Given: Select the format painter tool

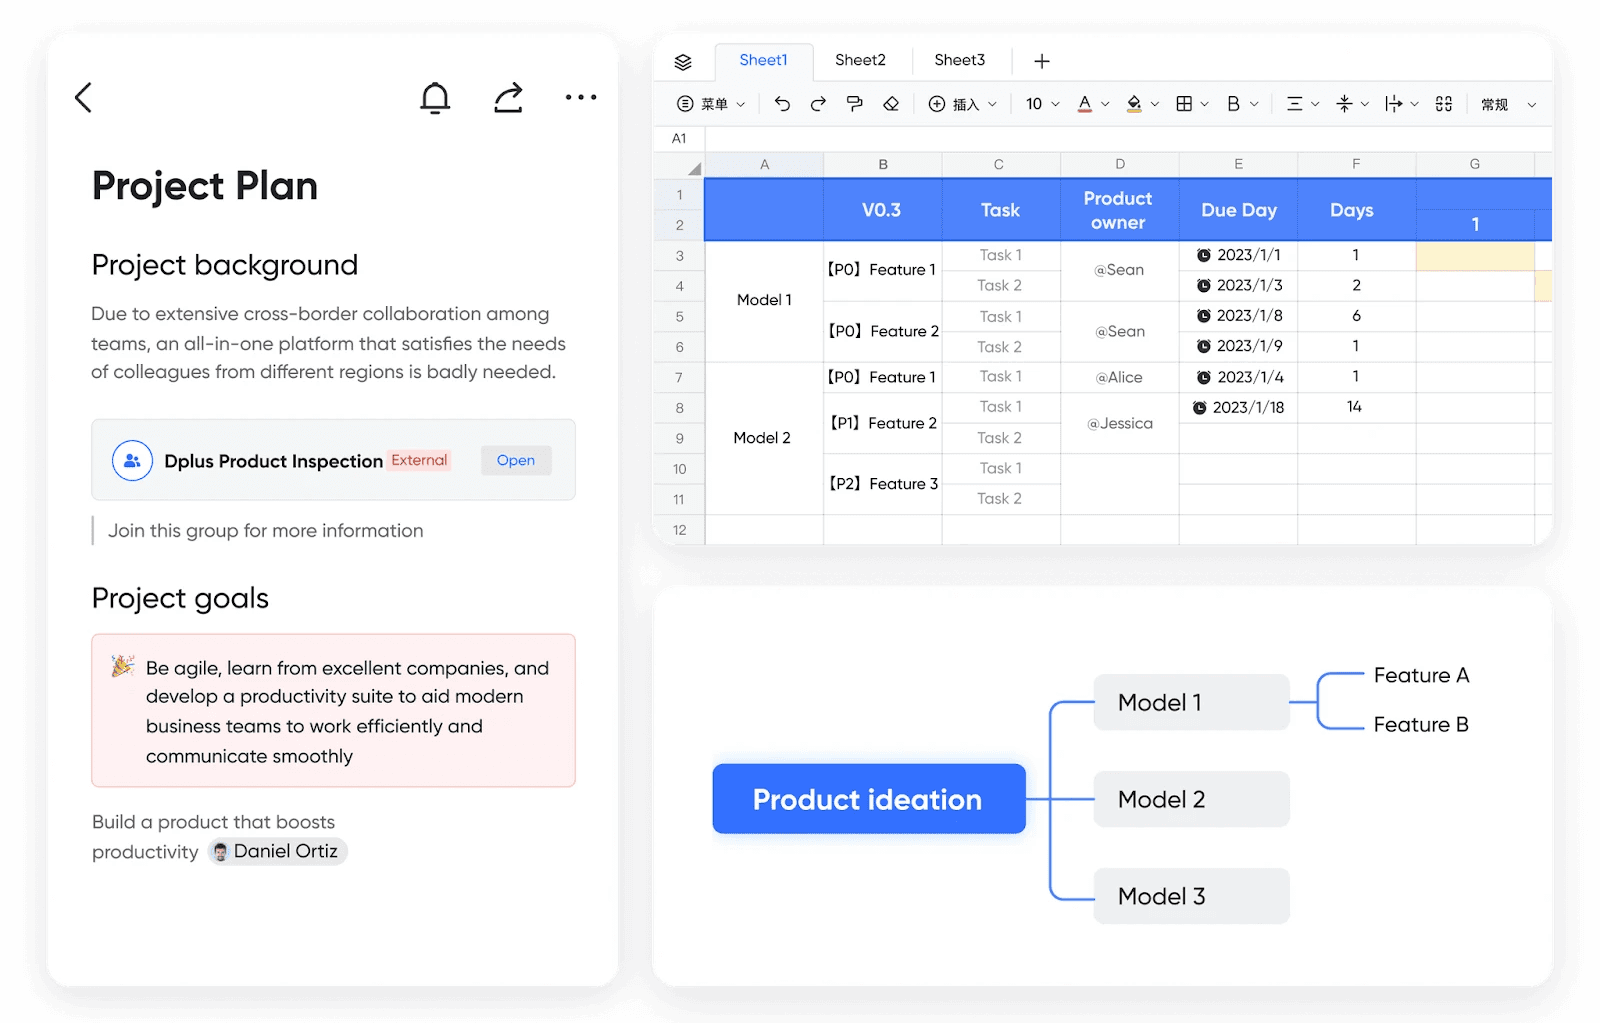Looking at the screenshot, I should [854, 104].
